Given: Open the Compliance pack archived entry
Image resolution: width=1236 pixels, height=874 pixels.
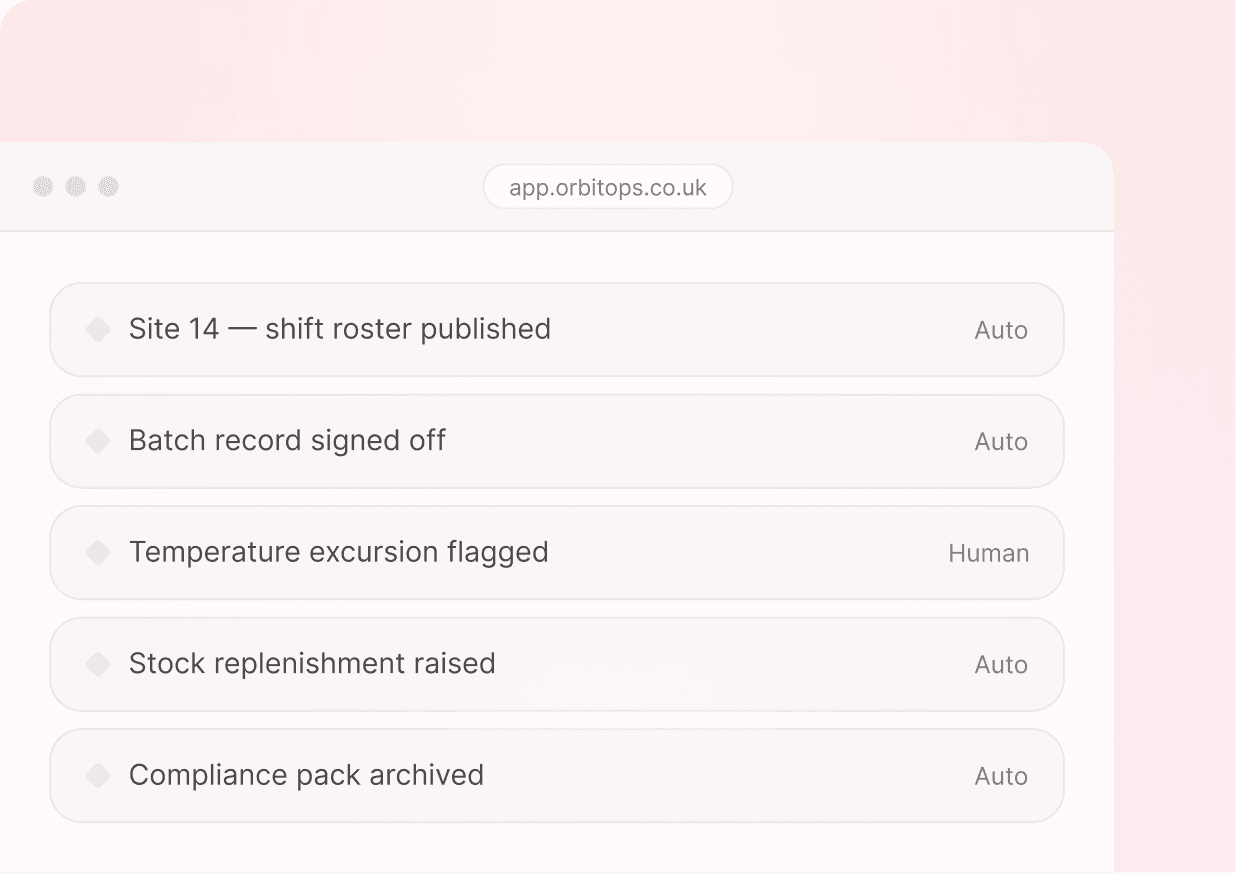Looking at the screenshot, I should [x=557, y=775].
